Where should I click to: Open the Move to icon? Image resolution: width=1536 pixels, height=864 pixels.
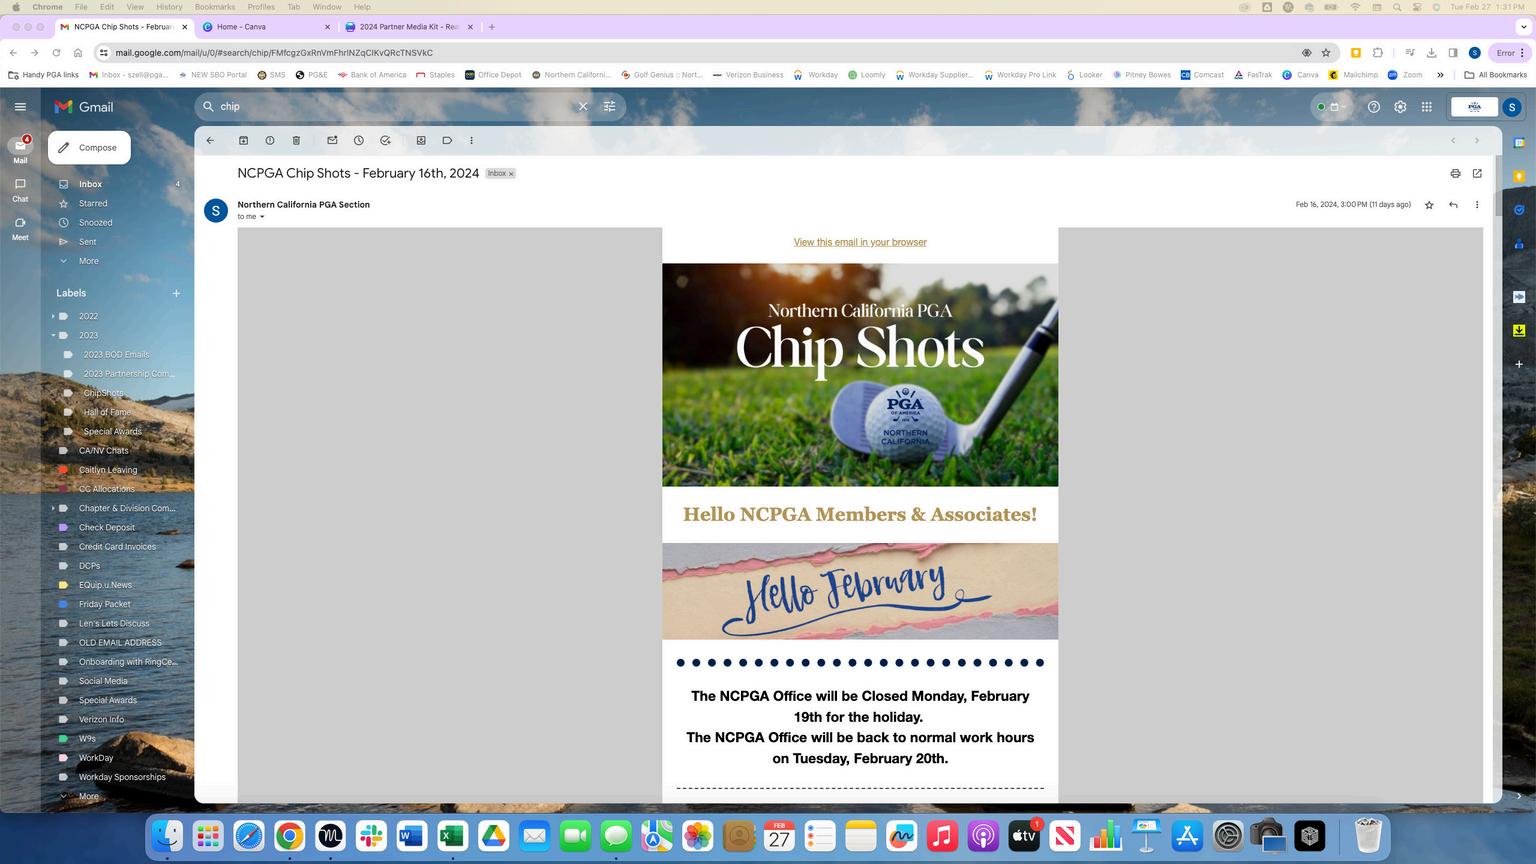pos(421,140)
